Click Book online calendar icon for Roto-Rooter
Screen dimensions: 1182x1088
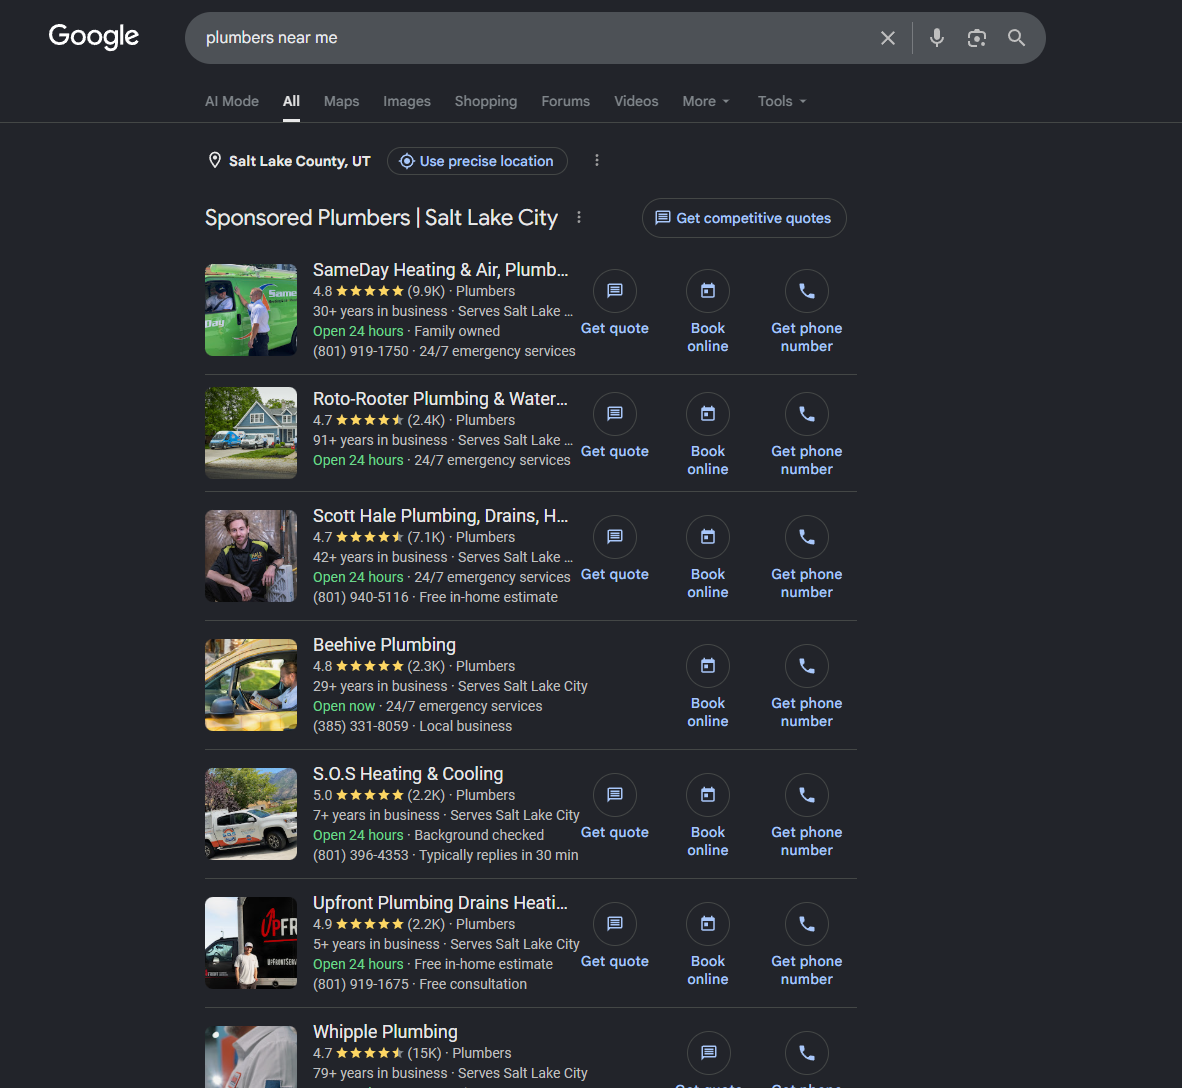point(707,414)
